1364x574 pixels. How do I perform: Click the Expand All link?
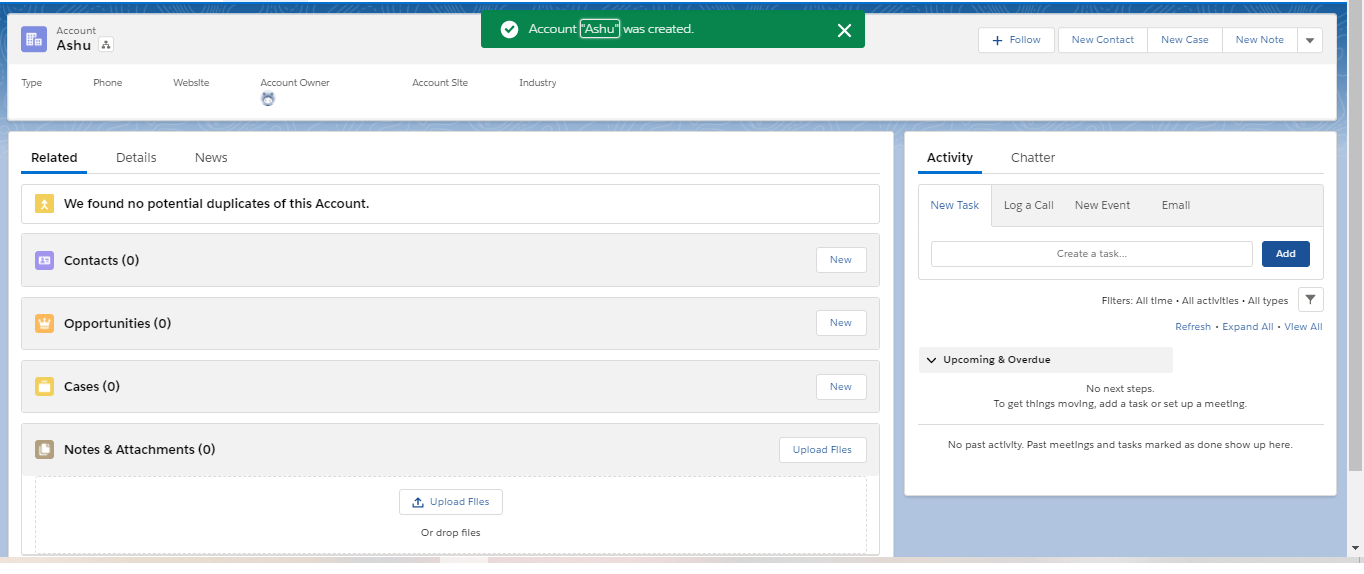point(1248,327)
